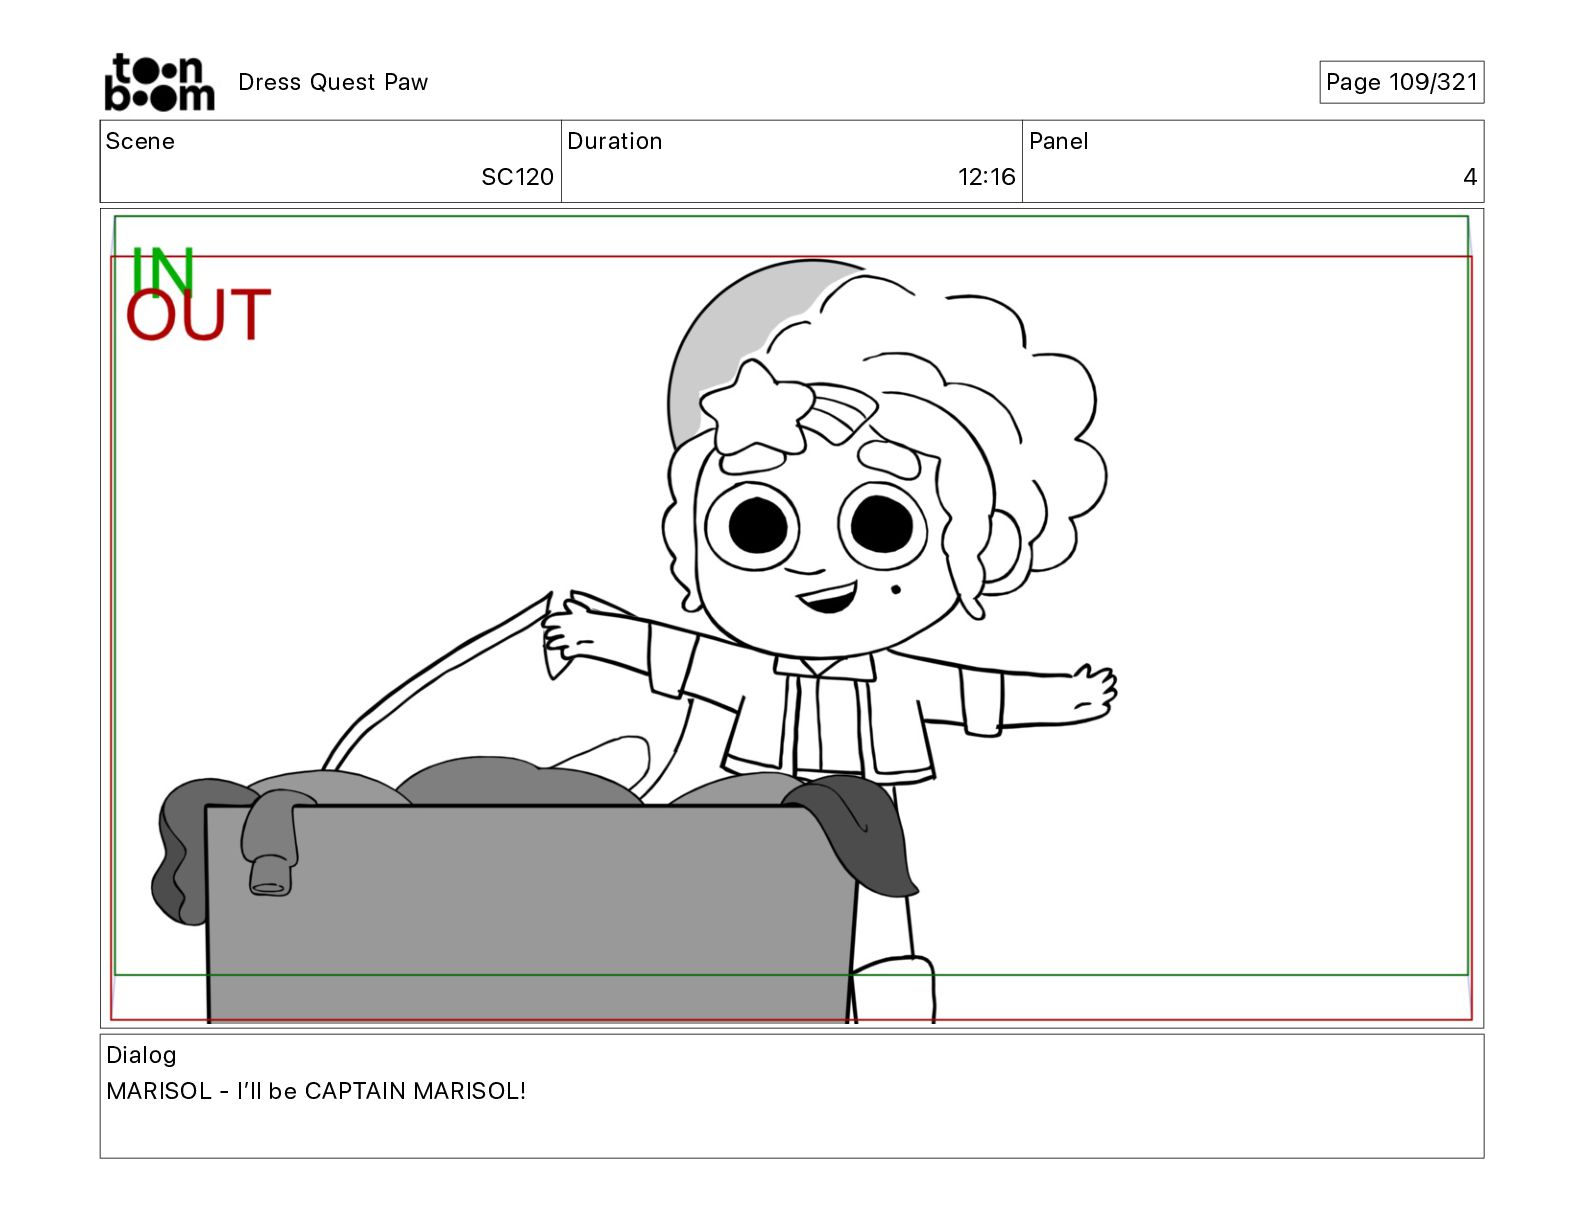Click the green 'IN' camera label
Screen dimensions: 1584x1224
point(162,270)
